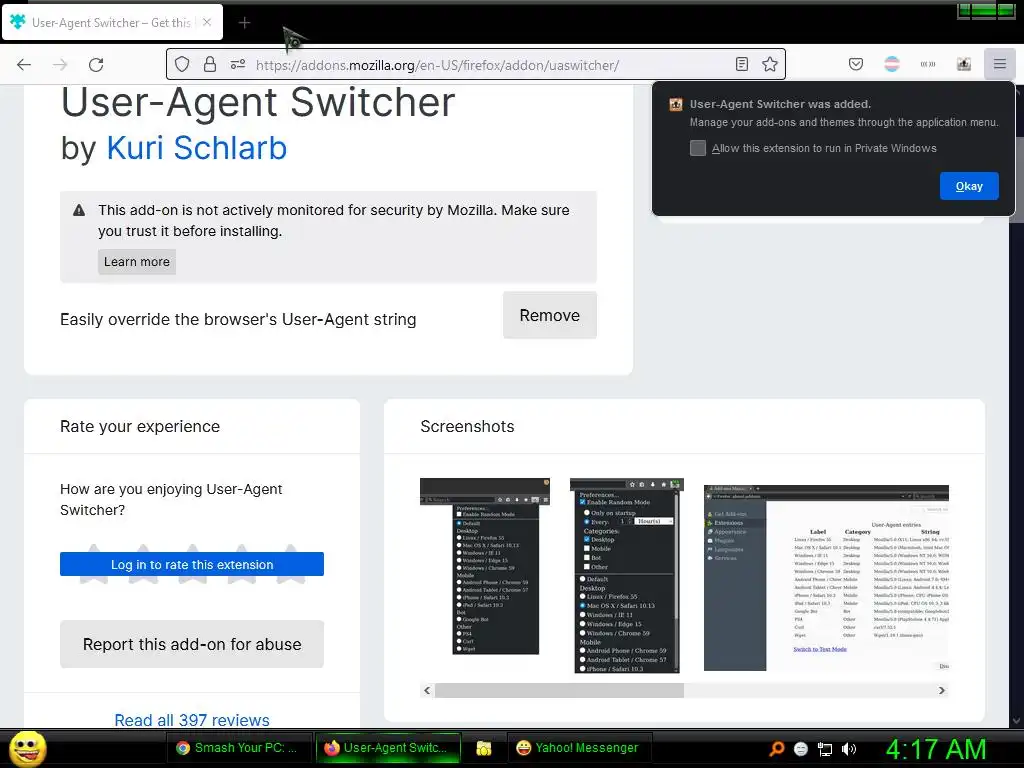Open the Firefox hamburger application menu
Image resolution: width=1024 pixels, height=768 pixels.
click(x=1000, y=64)
